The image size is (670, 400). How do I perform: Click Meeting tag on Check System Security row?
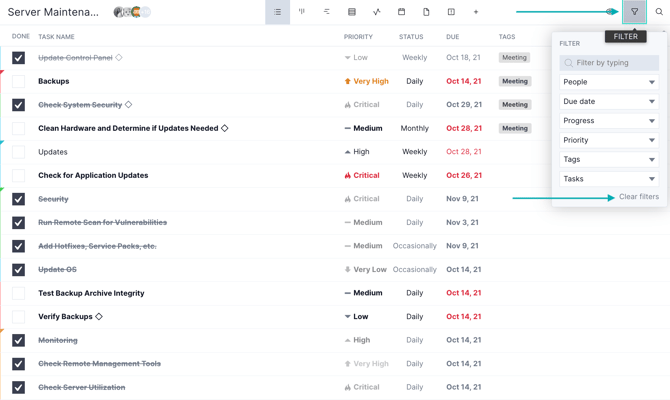pyautogui.click(x=515, y=105)
